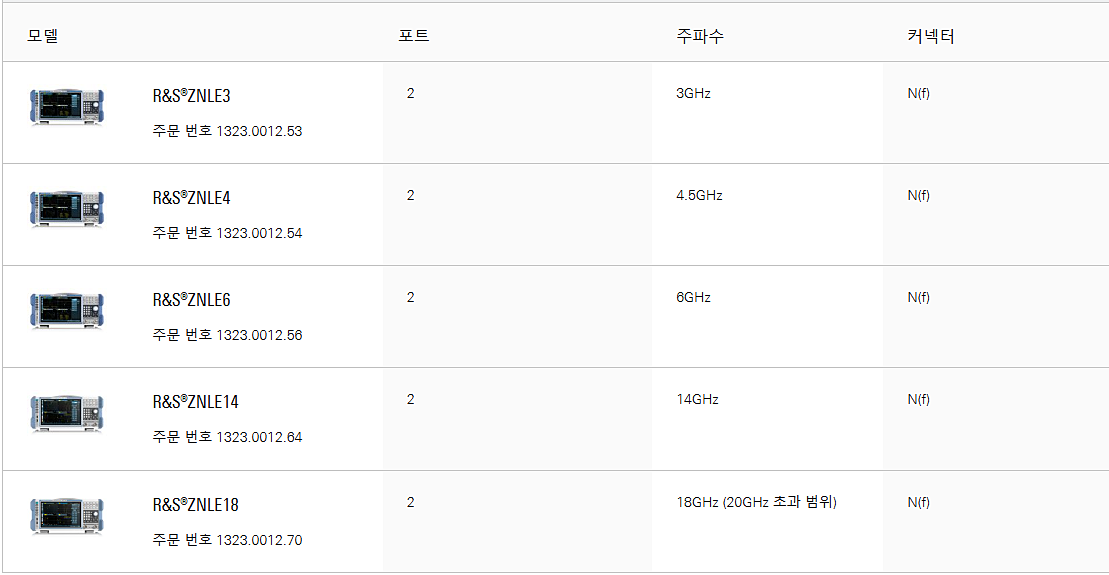Click the R&S ZNLE3 model name
This screenshot has width=1109, height=575.
192,95
